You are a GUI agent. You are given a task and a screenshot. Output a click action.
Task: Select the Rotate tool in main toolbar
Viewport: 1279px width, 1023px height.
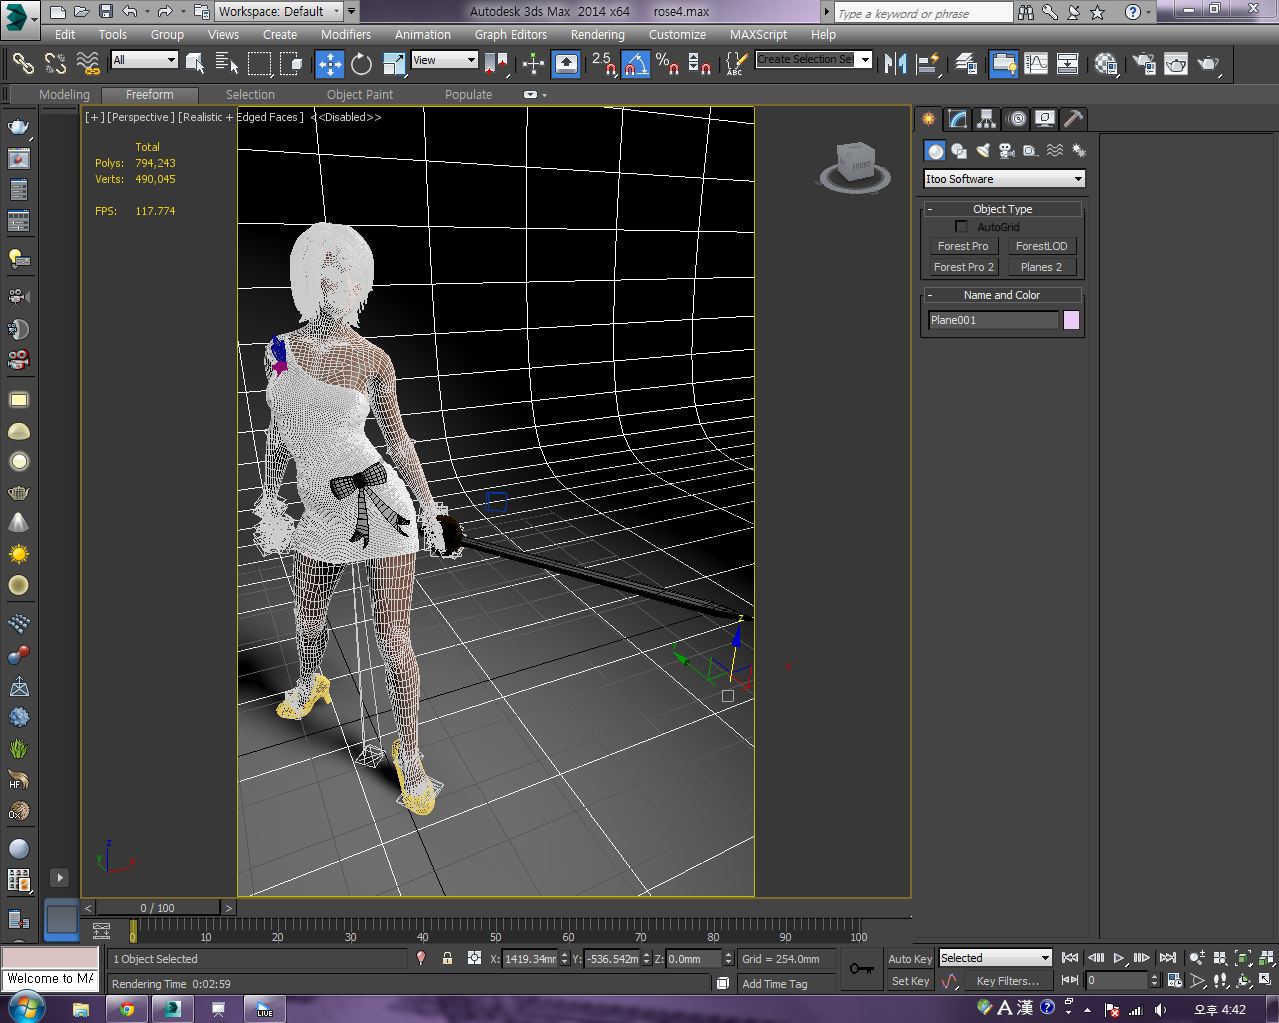pyautogui.click(x=361, y=64)
